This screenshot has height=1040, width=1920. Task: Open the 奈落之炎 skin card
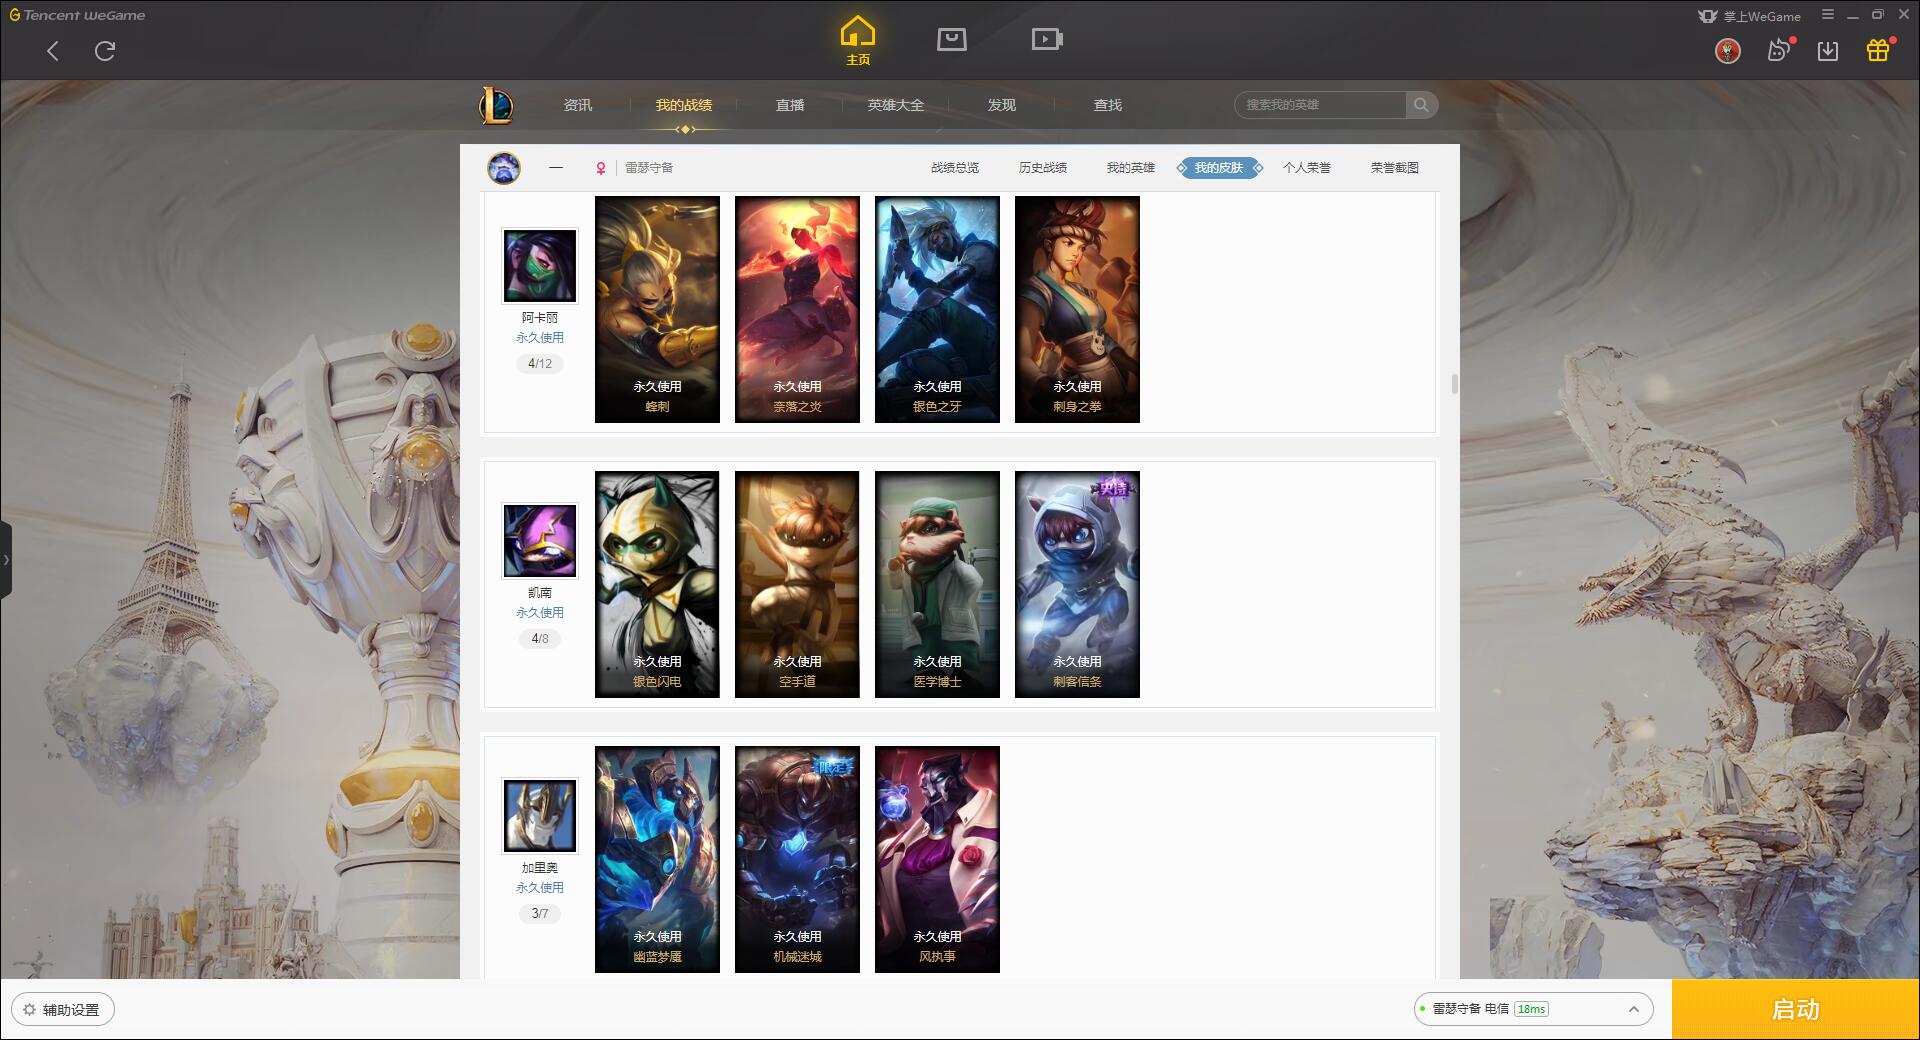click(x=797, y=309)
